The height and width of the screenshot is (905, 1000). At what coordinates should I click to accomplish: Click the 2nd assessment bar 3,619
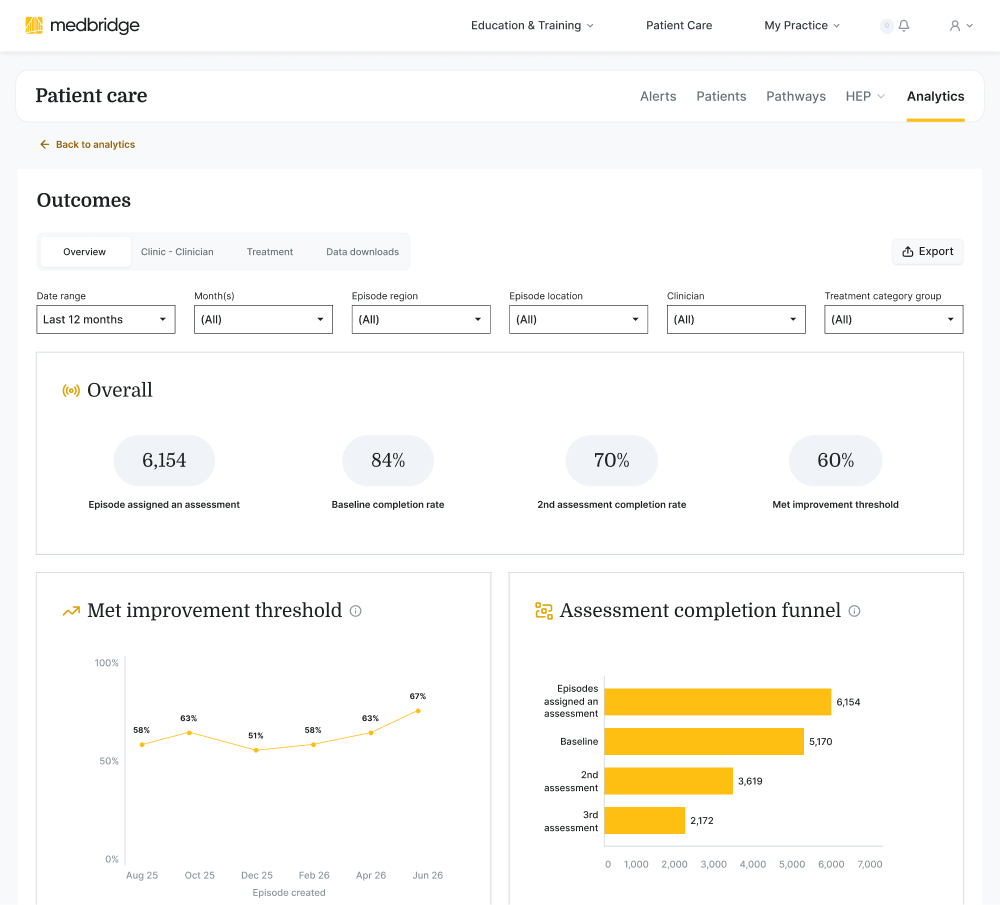pos(668,781)
